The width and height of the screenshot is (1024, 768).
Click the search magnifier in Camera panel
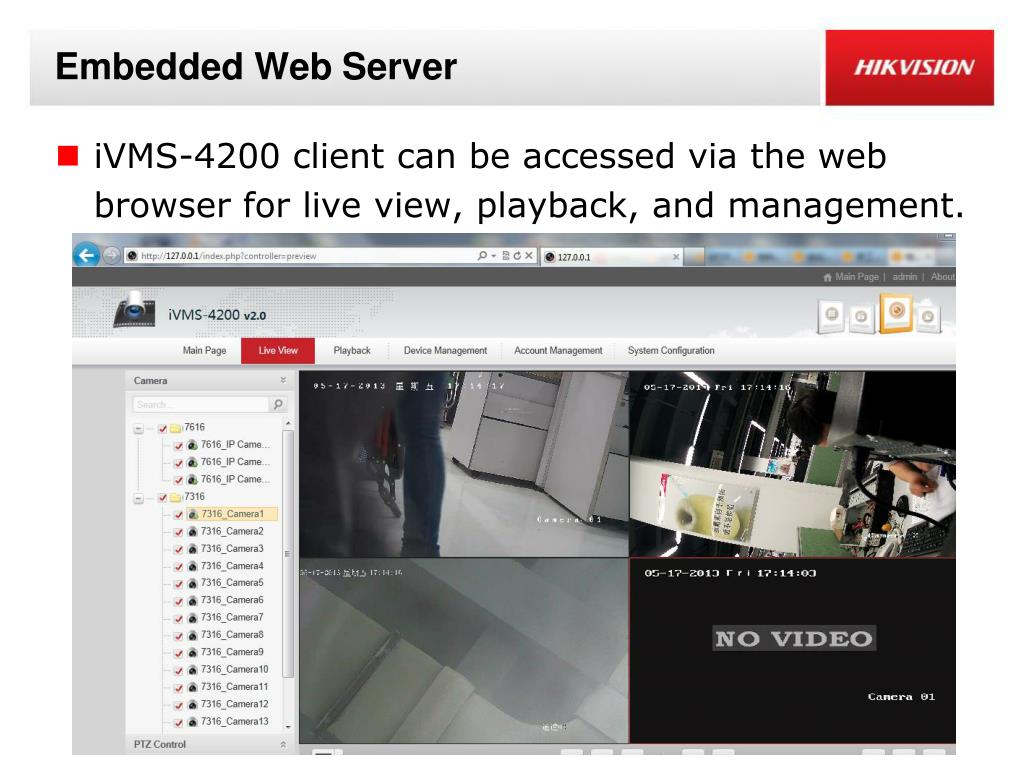click(278, 404)
